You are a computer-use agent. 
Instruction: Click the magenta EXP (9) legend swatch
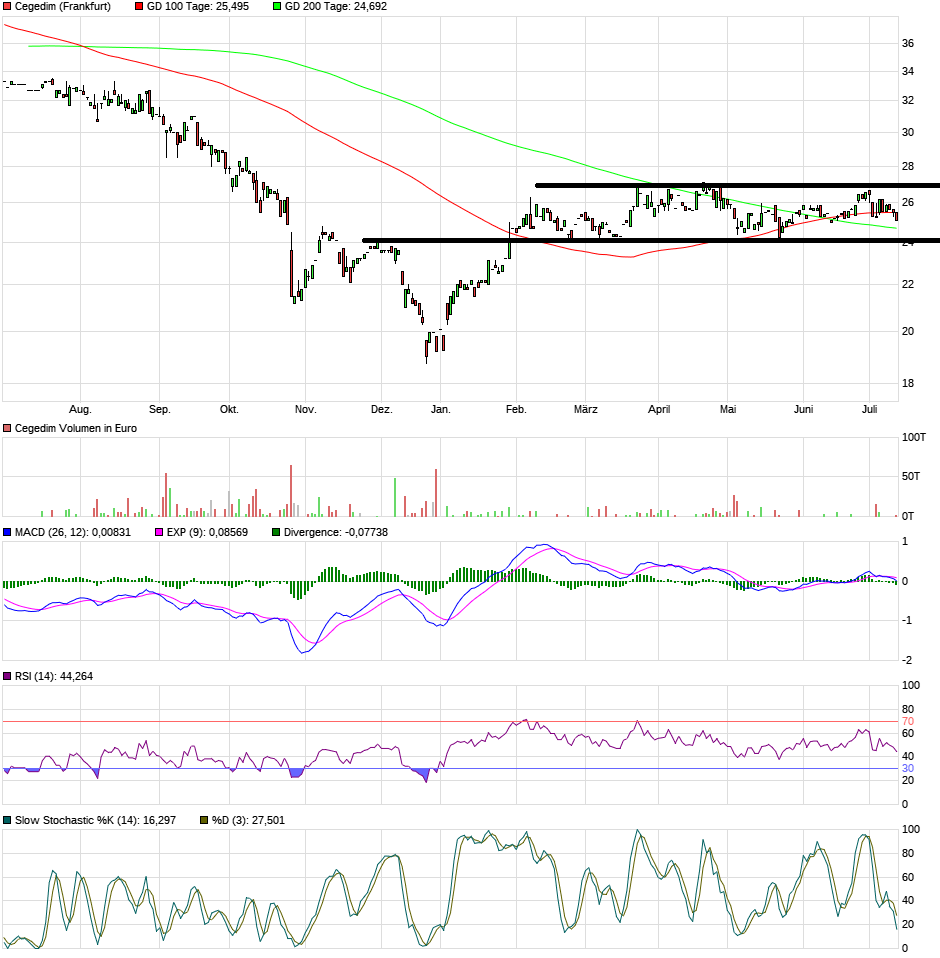159,532
